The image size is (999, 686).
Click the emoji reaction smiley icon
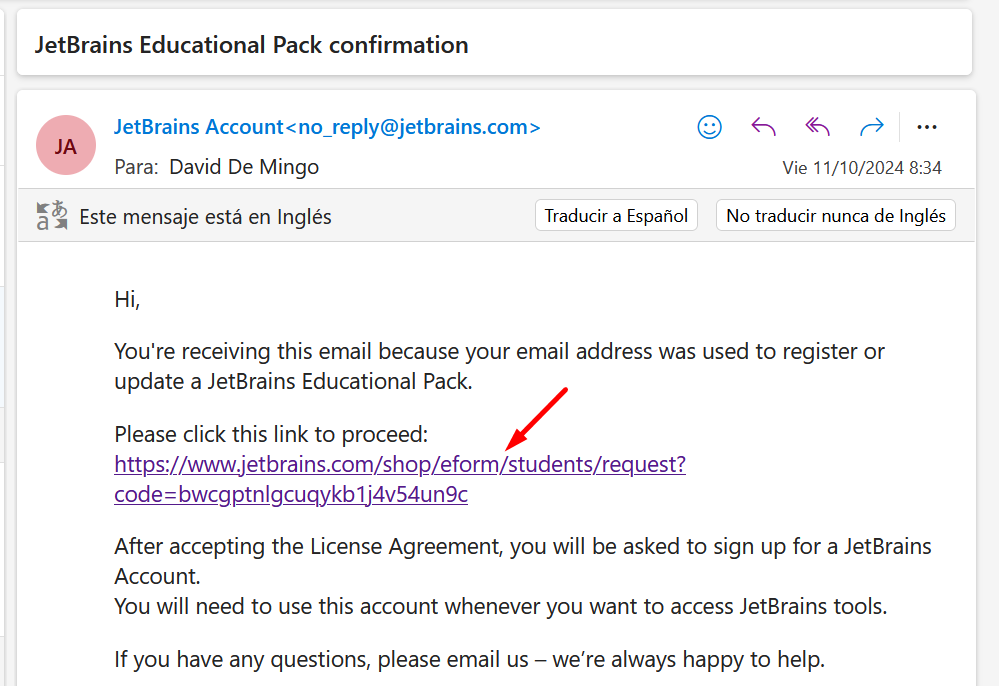[709, 127]
